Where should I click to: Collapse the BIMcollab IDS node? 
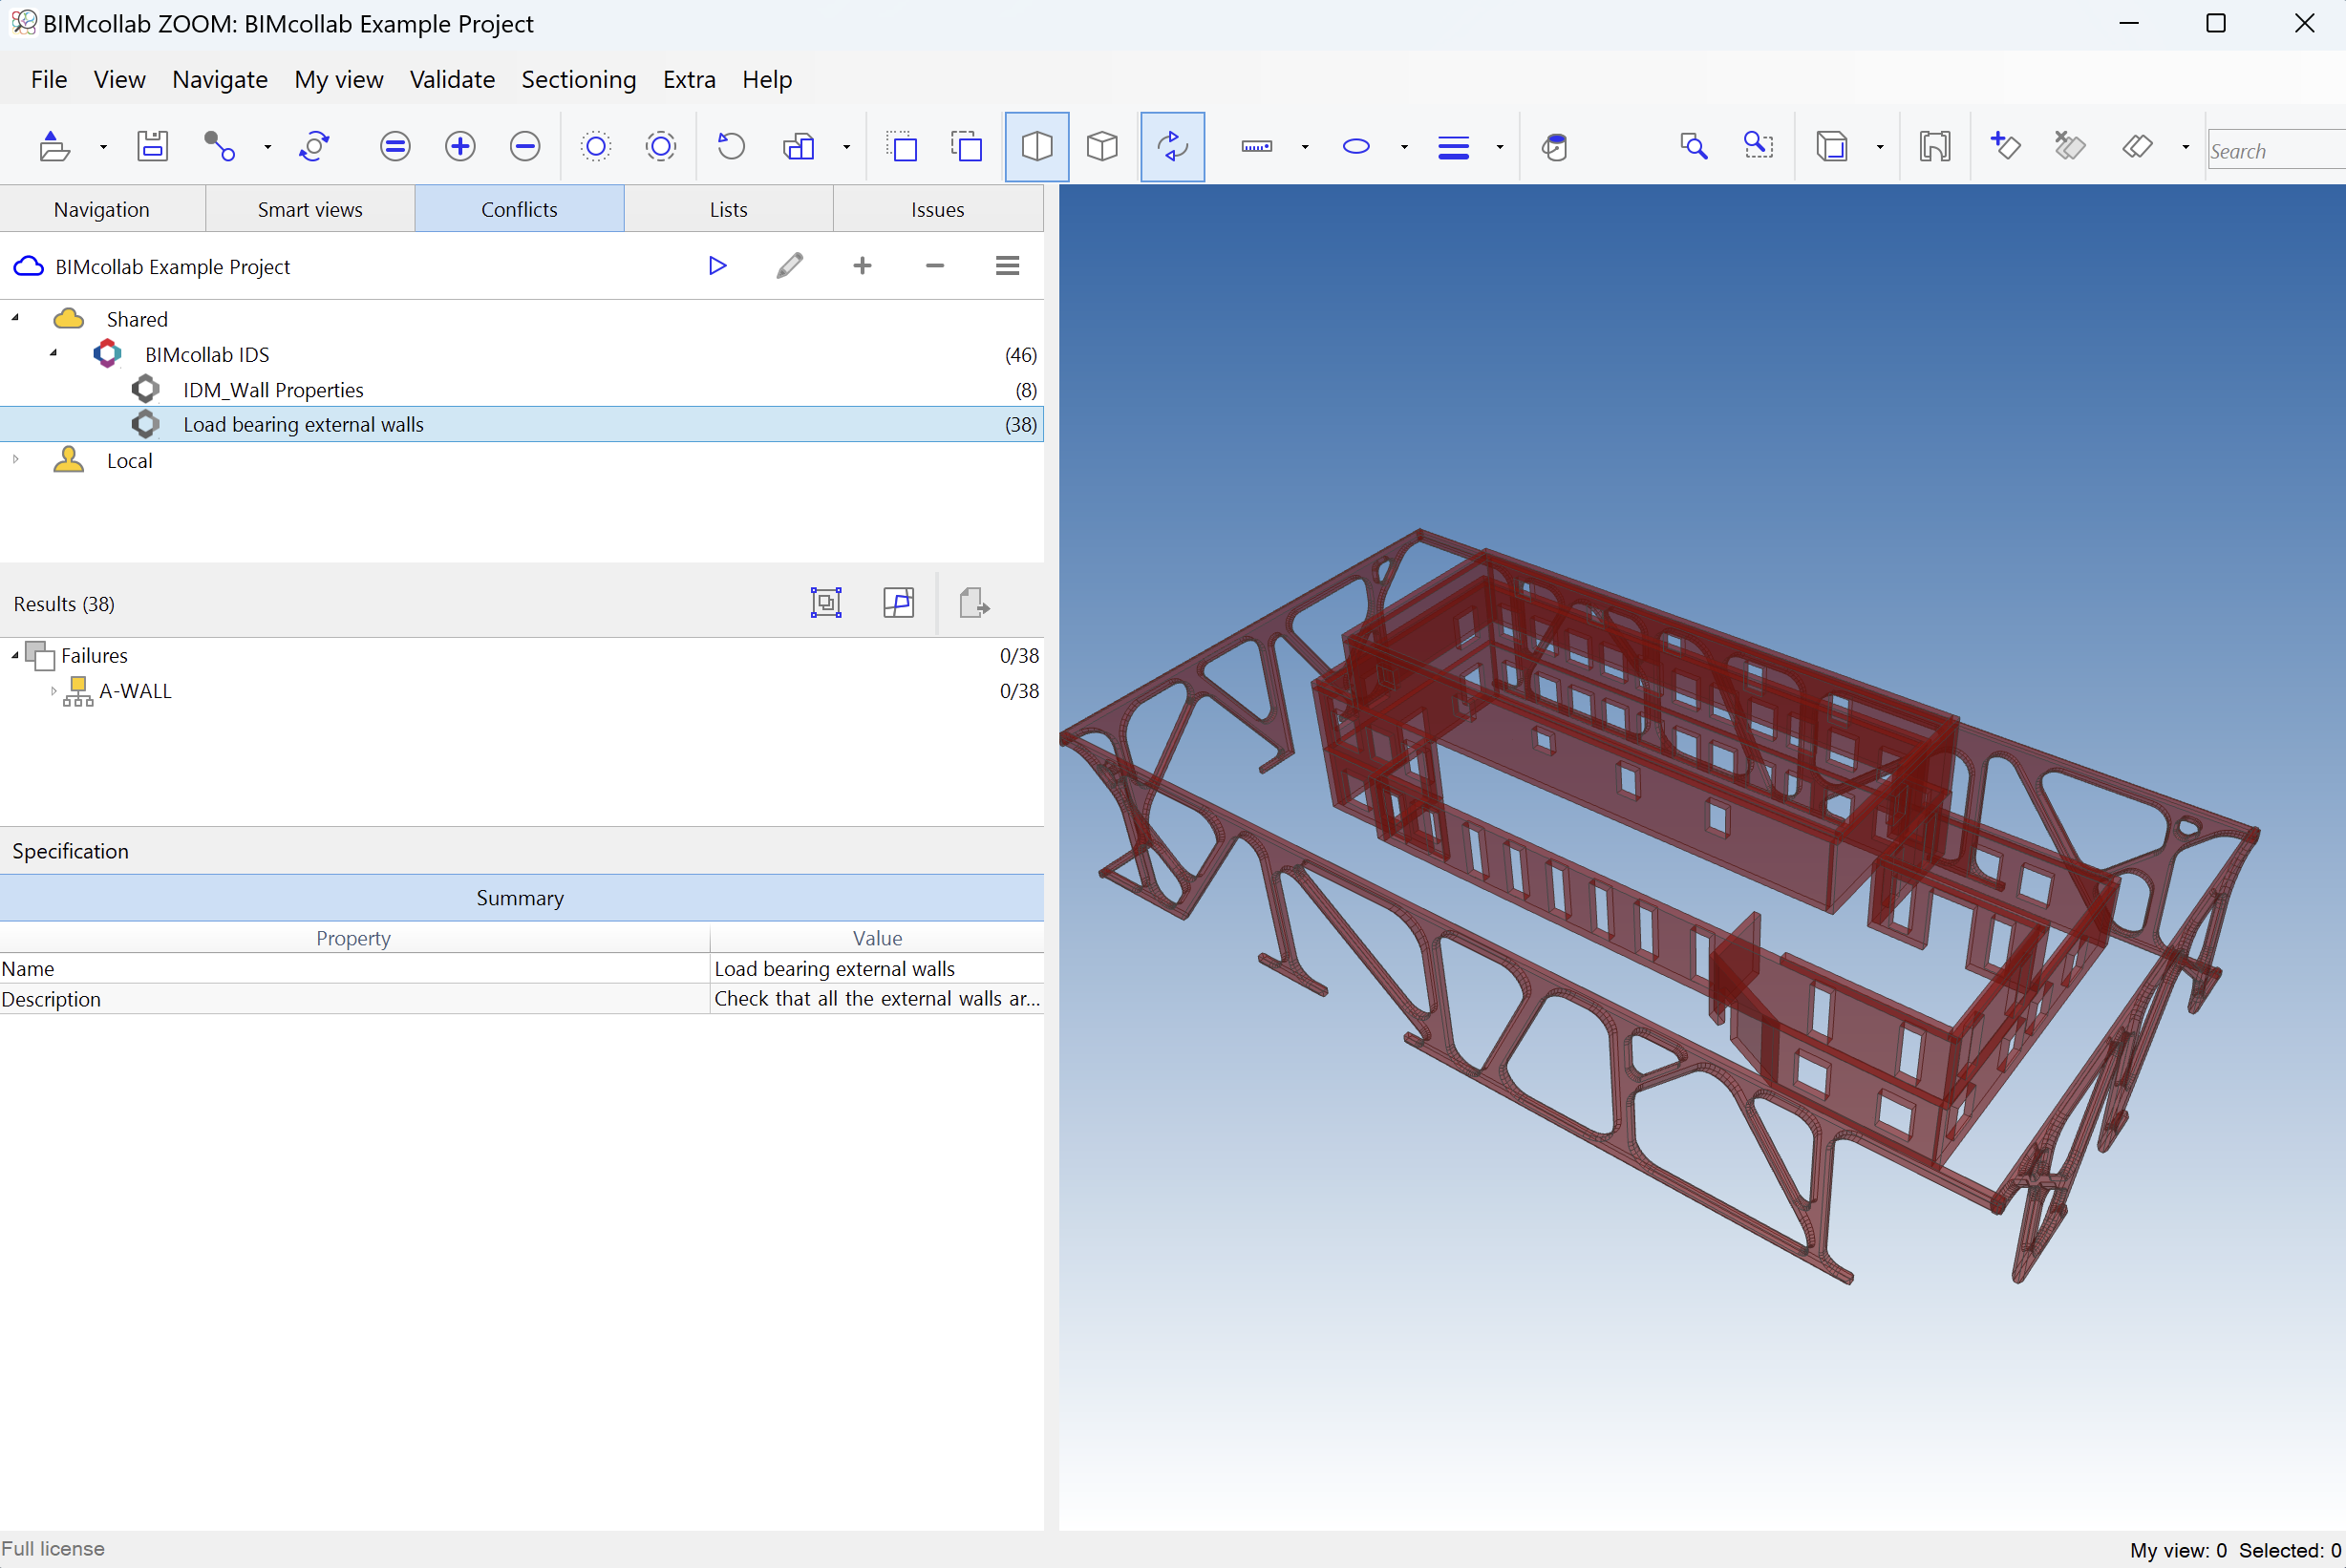pos(53,353)
